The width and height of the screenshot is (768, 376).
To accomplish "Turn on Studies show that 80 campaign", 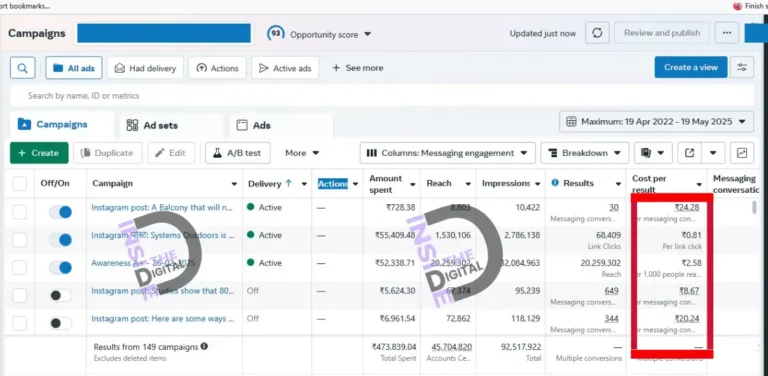I will [60, 295].
